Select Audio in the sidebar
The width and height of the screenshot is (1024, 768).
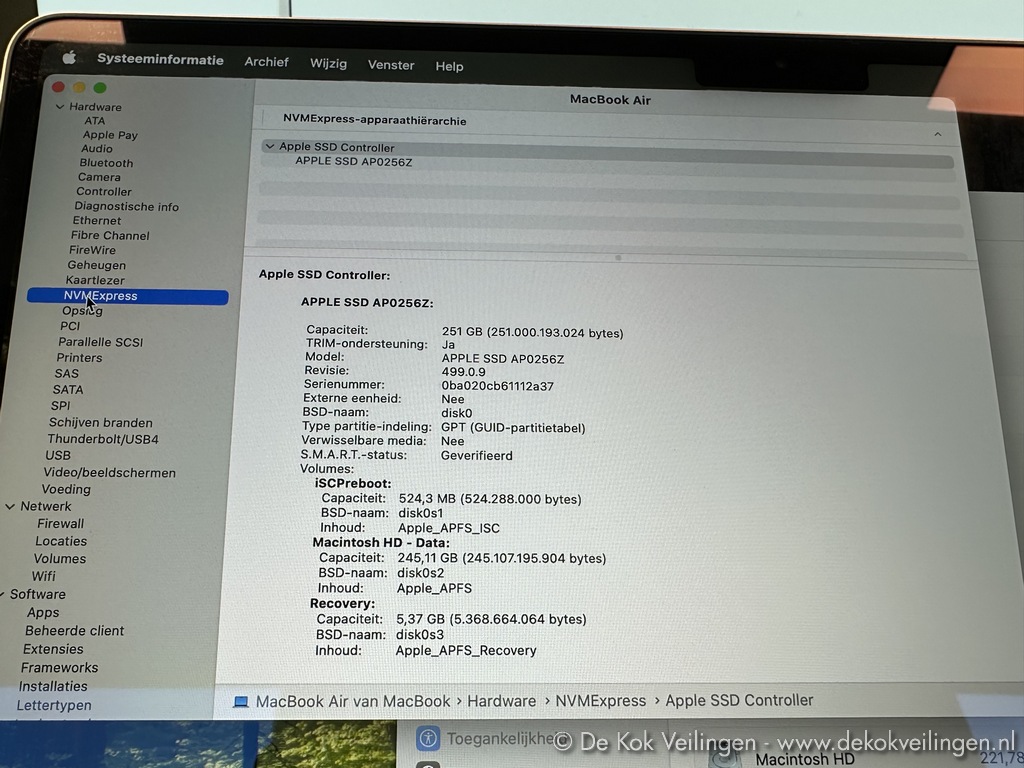97,149
